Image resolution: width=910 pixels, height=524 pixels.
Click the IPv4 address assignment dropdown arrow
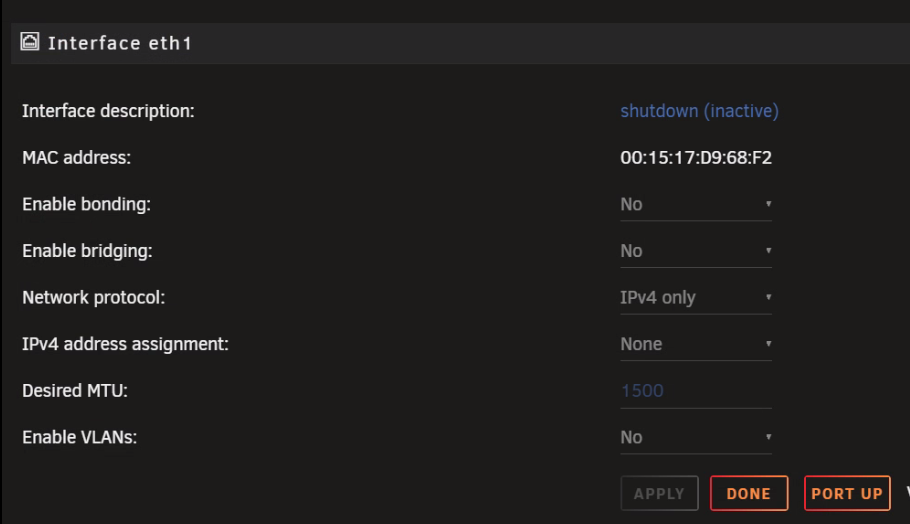pyautogui.click(x=768, y=344)
